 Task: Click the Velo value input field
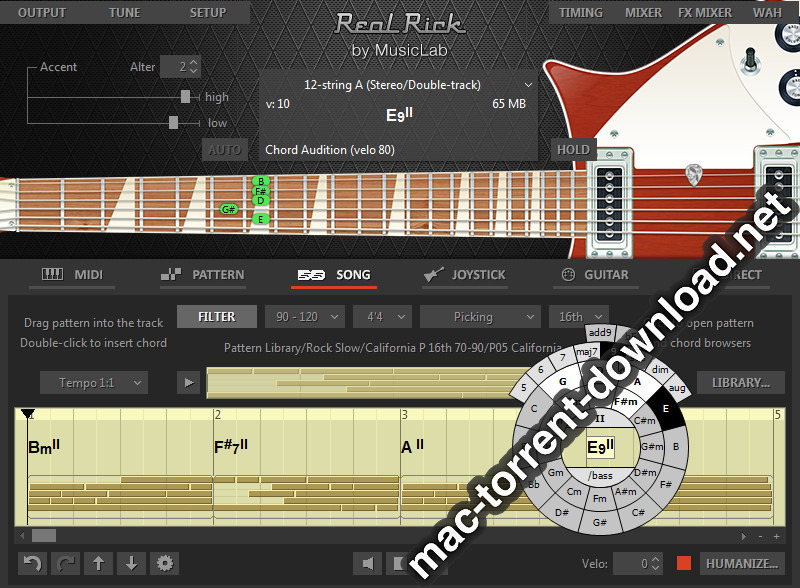pos(637,563)
